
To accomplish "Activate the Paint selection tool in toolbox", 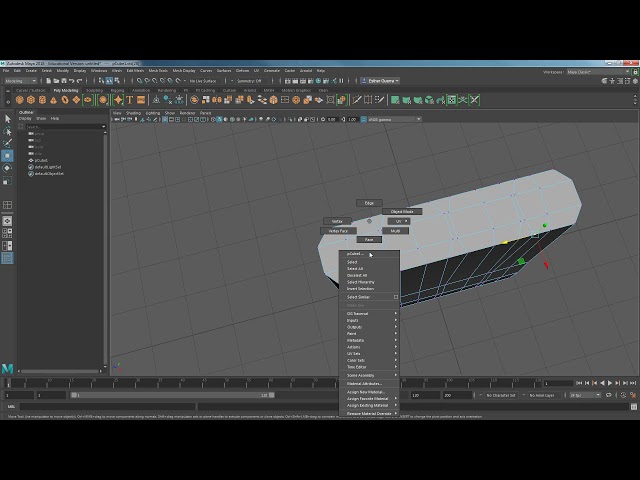I will 7,143.
